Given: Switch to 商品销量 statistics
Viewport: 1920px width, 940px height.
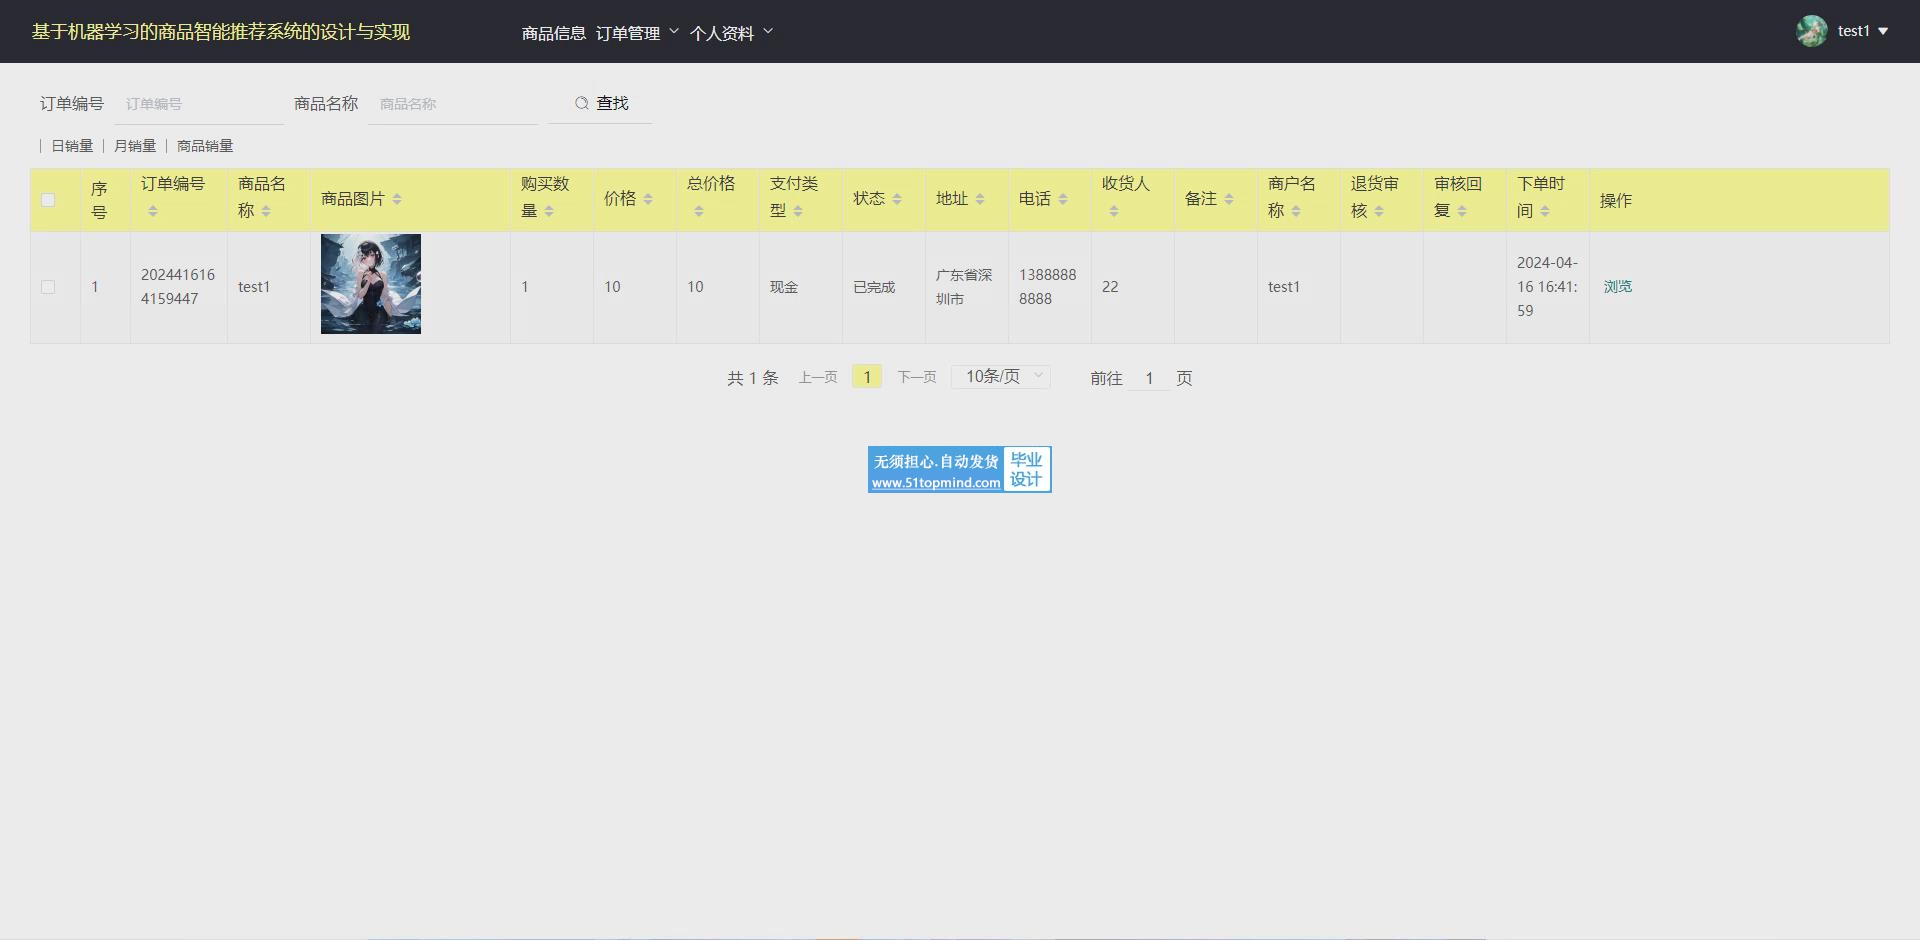Looking at the screenshot, I should [205, 146].
